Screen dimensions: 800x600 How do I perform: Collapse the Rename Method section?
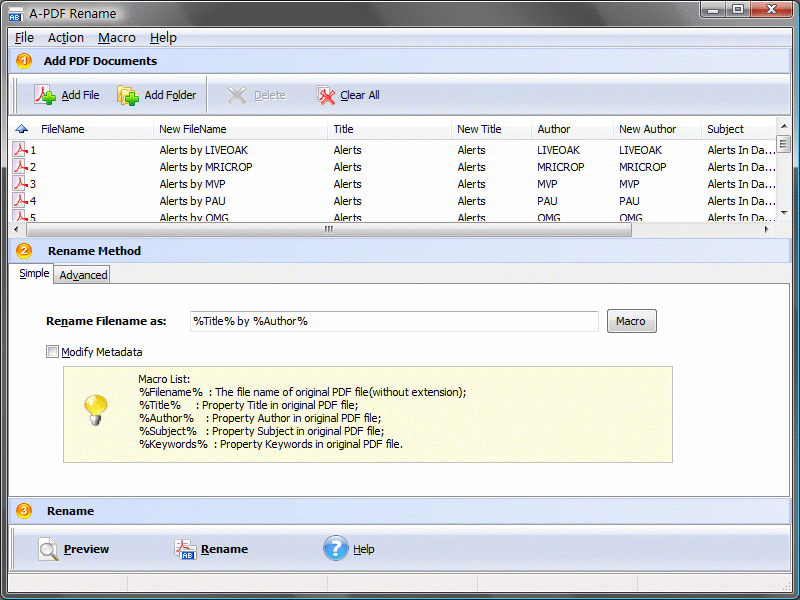pos(23,251)
